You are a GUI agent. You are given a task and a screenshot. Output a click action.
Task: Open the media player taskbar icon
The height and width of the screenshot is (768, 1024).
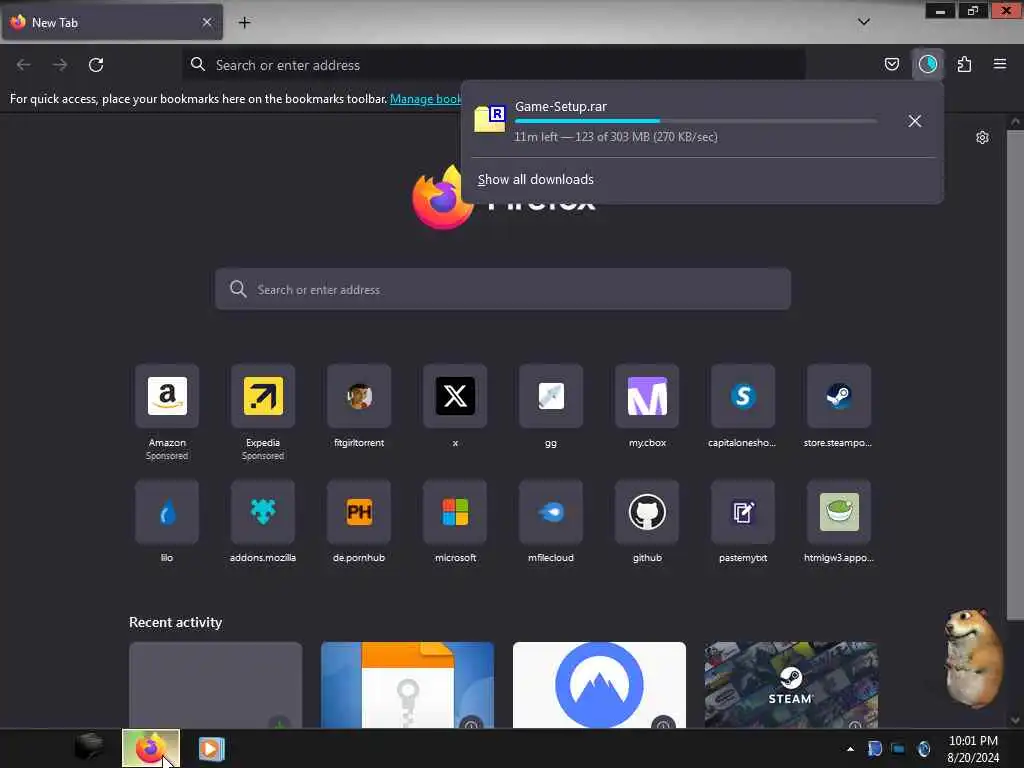click(x=212, y=748)
